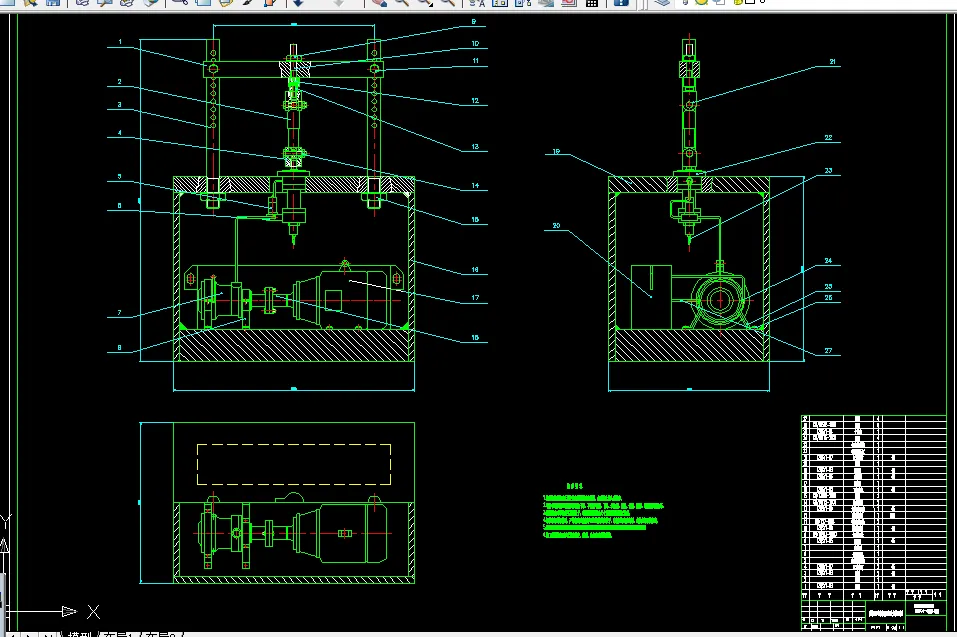Click the UCS X axis icon
The height and width of the screenshot is (637, 957).
[x=93, y=612]
